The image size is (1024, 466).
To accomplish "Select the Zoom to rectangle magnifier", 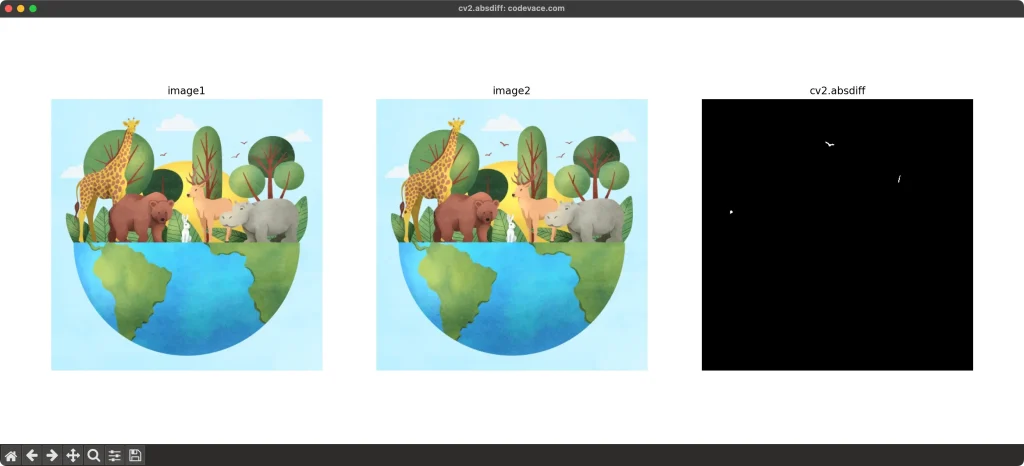I will pyautogui.click(x=94, y=455).
